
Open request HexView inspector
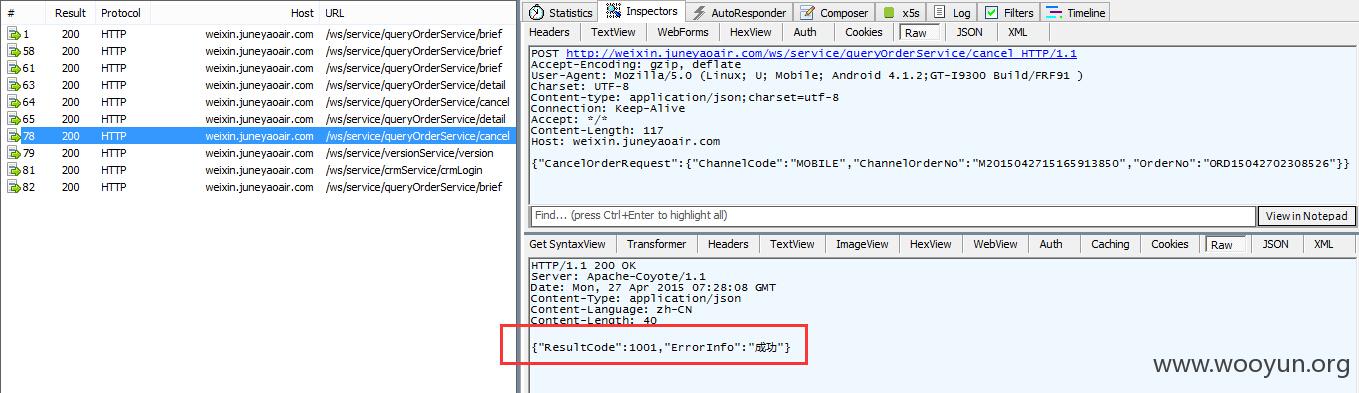pos(750,32)
